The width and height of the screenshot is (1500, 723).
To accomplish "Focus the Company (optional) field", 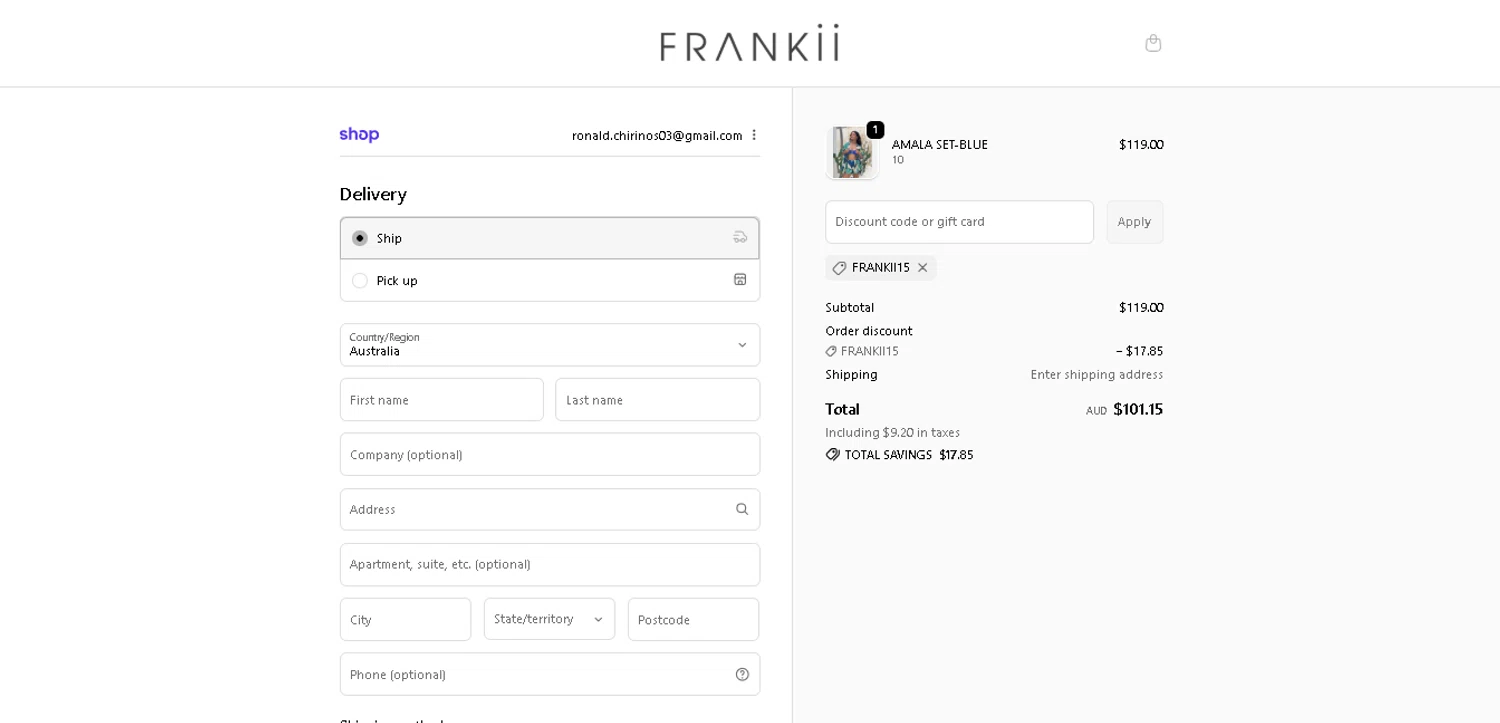I will (550, 454).
